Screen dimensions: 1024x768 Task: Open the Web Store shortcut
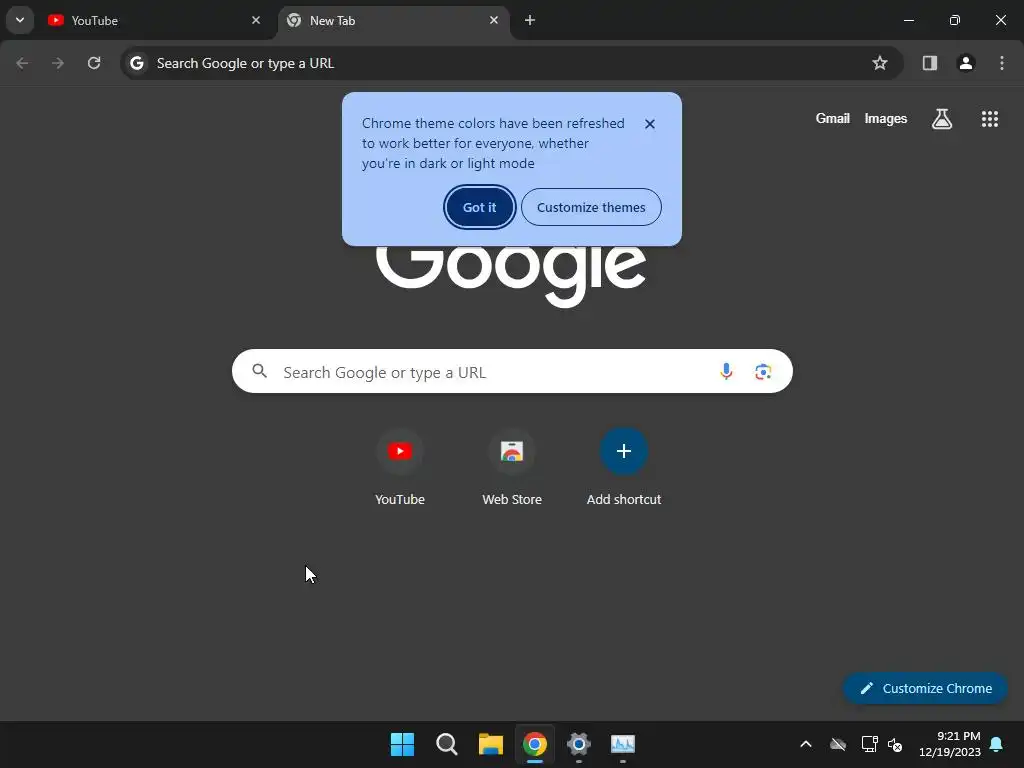point(511,468)
